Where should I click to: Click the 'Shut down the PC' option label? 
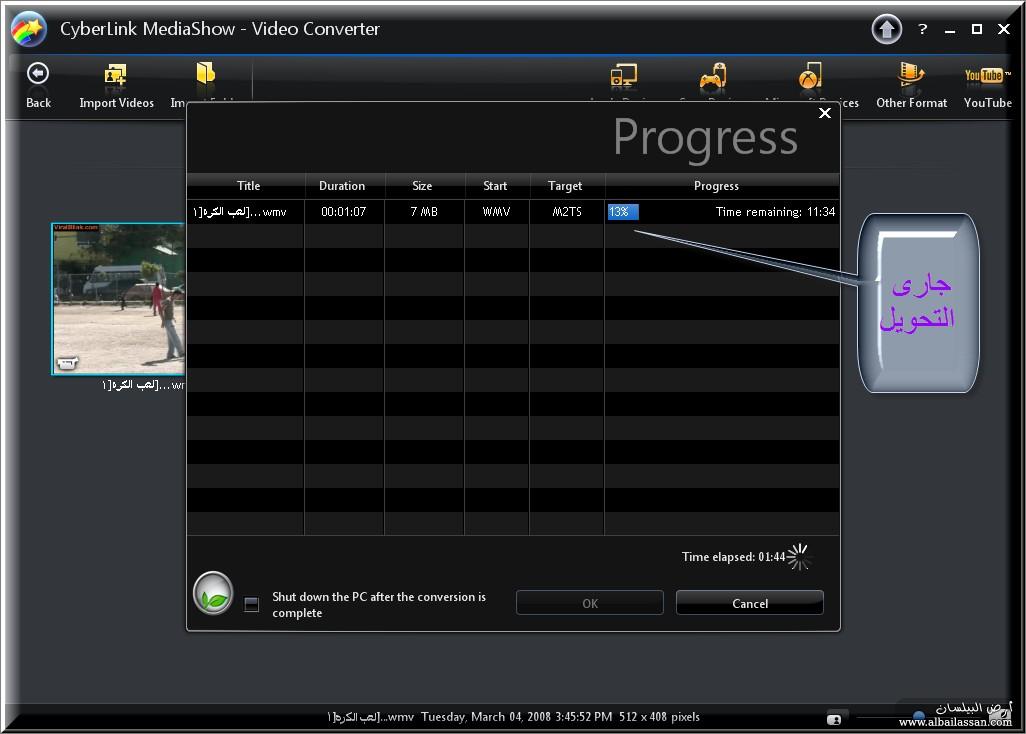[379, 604]
